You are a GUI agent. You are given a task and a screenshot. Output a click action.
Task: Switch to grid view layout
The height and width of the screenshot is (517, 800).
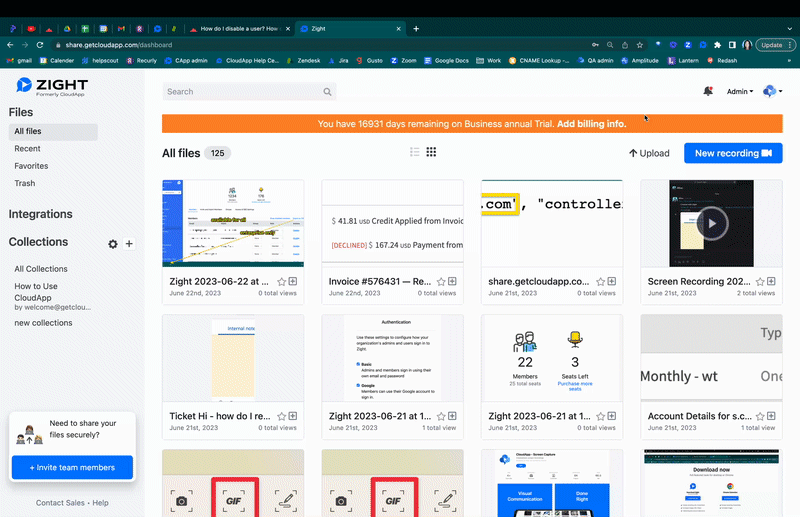coord(431,152)
